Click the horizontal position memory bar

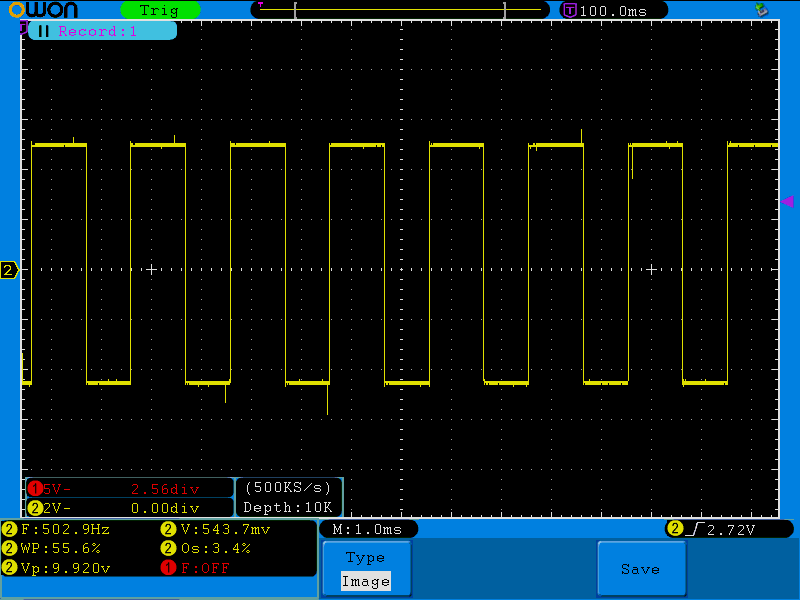tap(400, 10)
